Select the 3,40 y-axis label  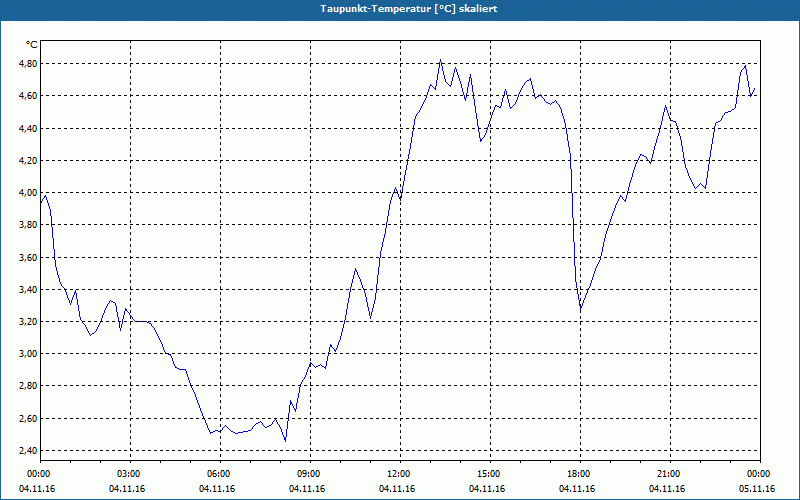[29, 290]
